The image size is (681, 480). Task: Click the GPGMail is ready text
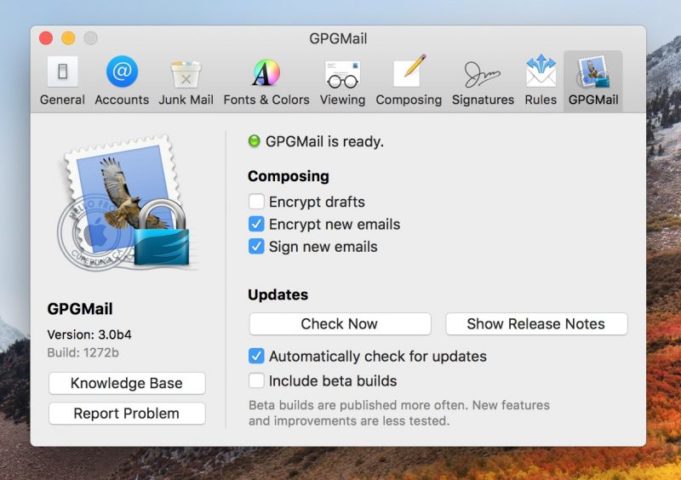point(324,142)
